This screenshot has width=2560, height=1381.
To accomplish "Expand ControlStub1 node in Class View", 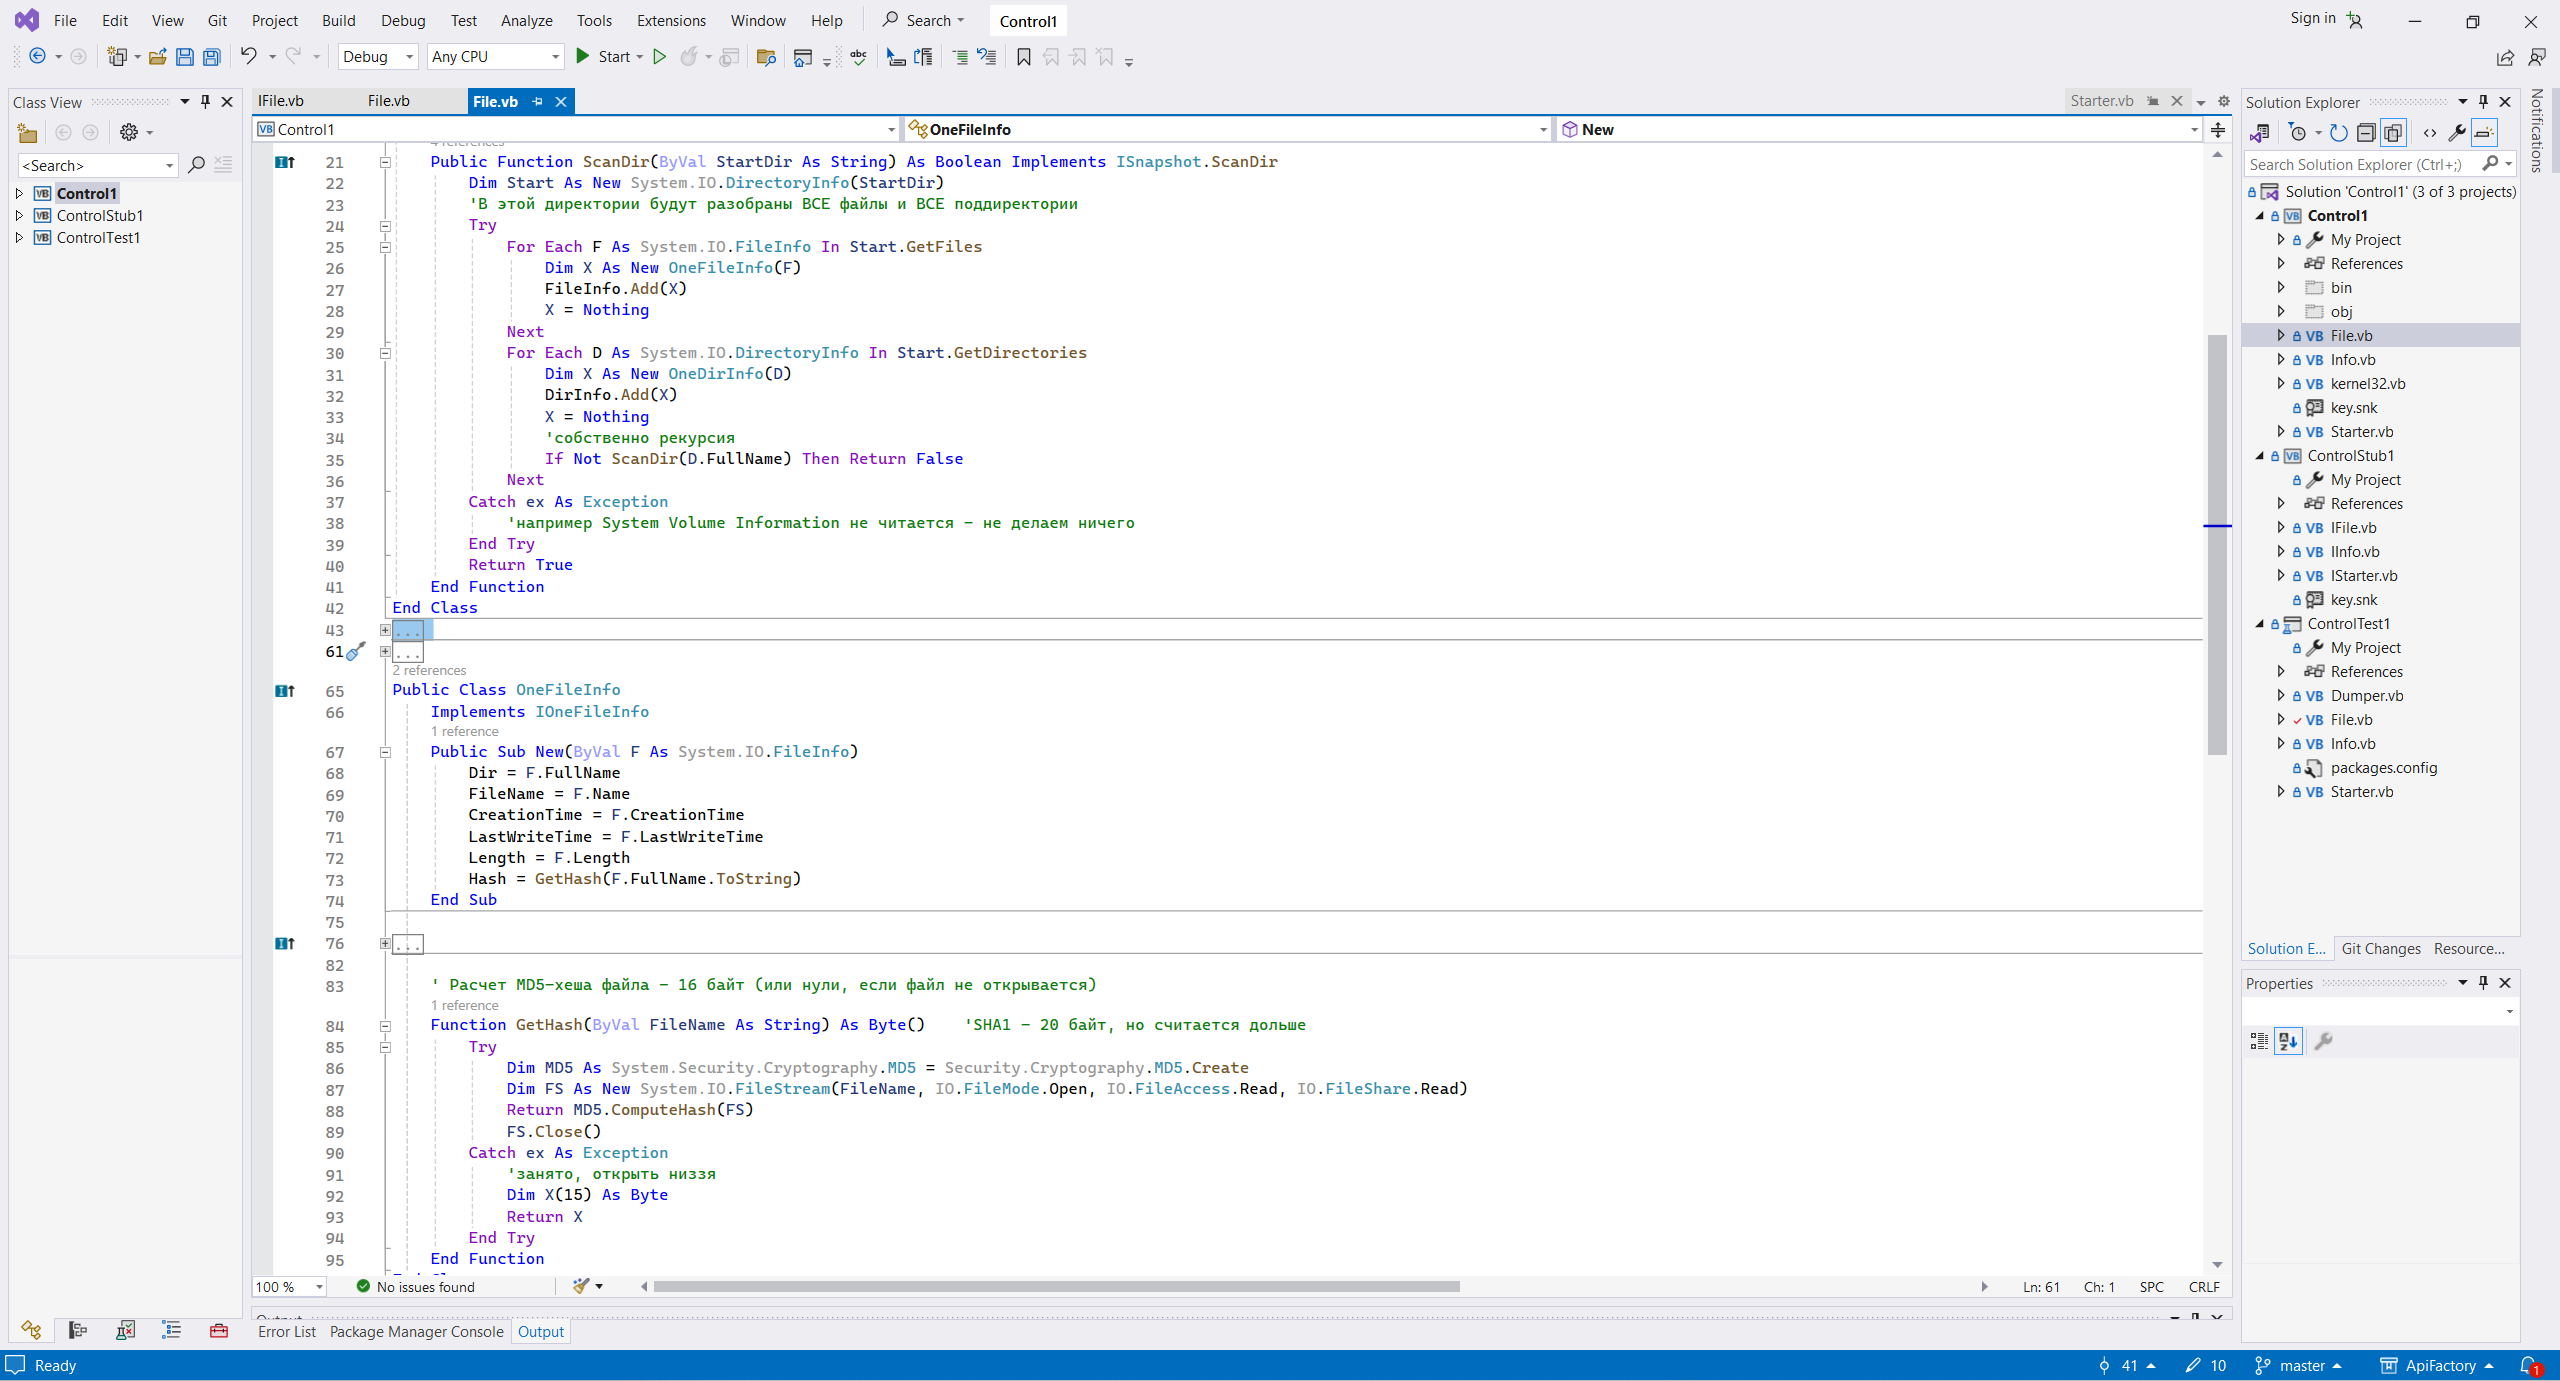I will (19, 216).
